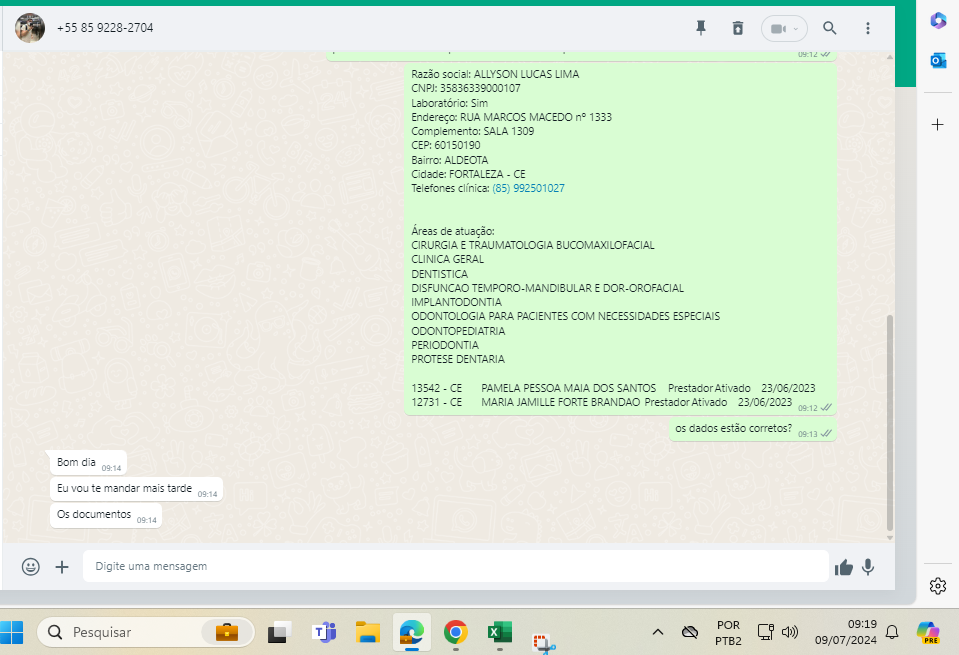
Task: Click the 'Os documentos' message
Action: point(106,515)
